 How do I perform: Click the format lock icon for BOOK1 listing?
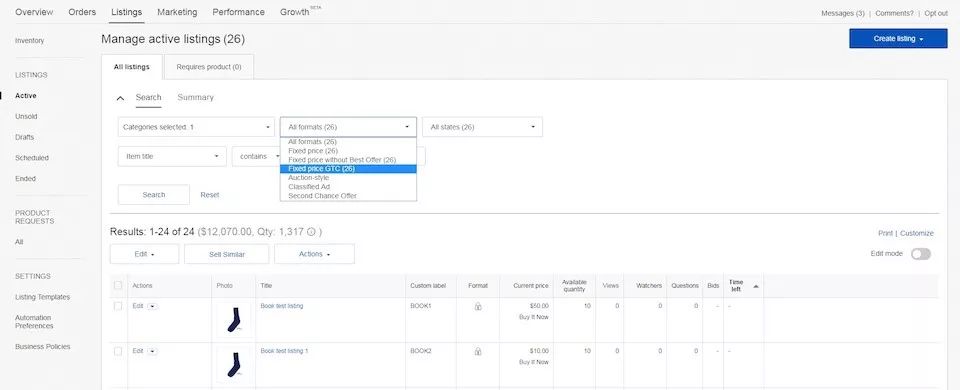point(478,306)
